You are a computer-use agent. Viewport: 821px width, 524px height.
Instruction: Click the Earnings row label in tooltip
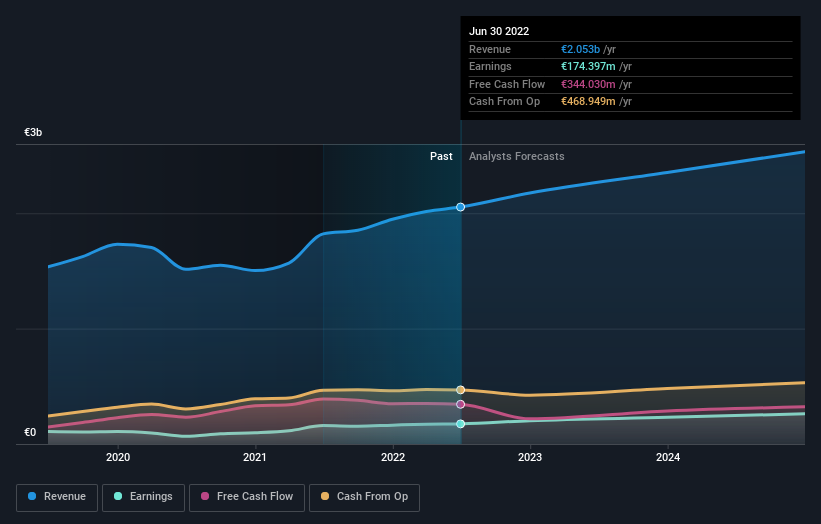tap(490, 66)
